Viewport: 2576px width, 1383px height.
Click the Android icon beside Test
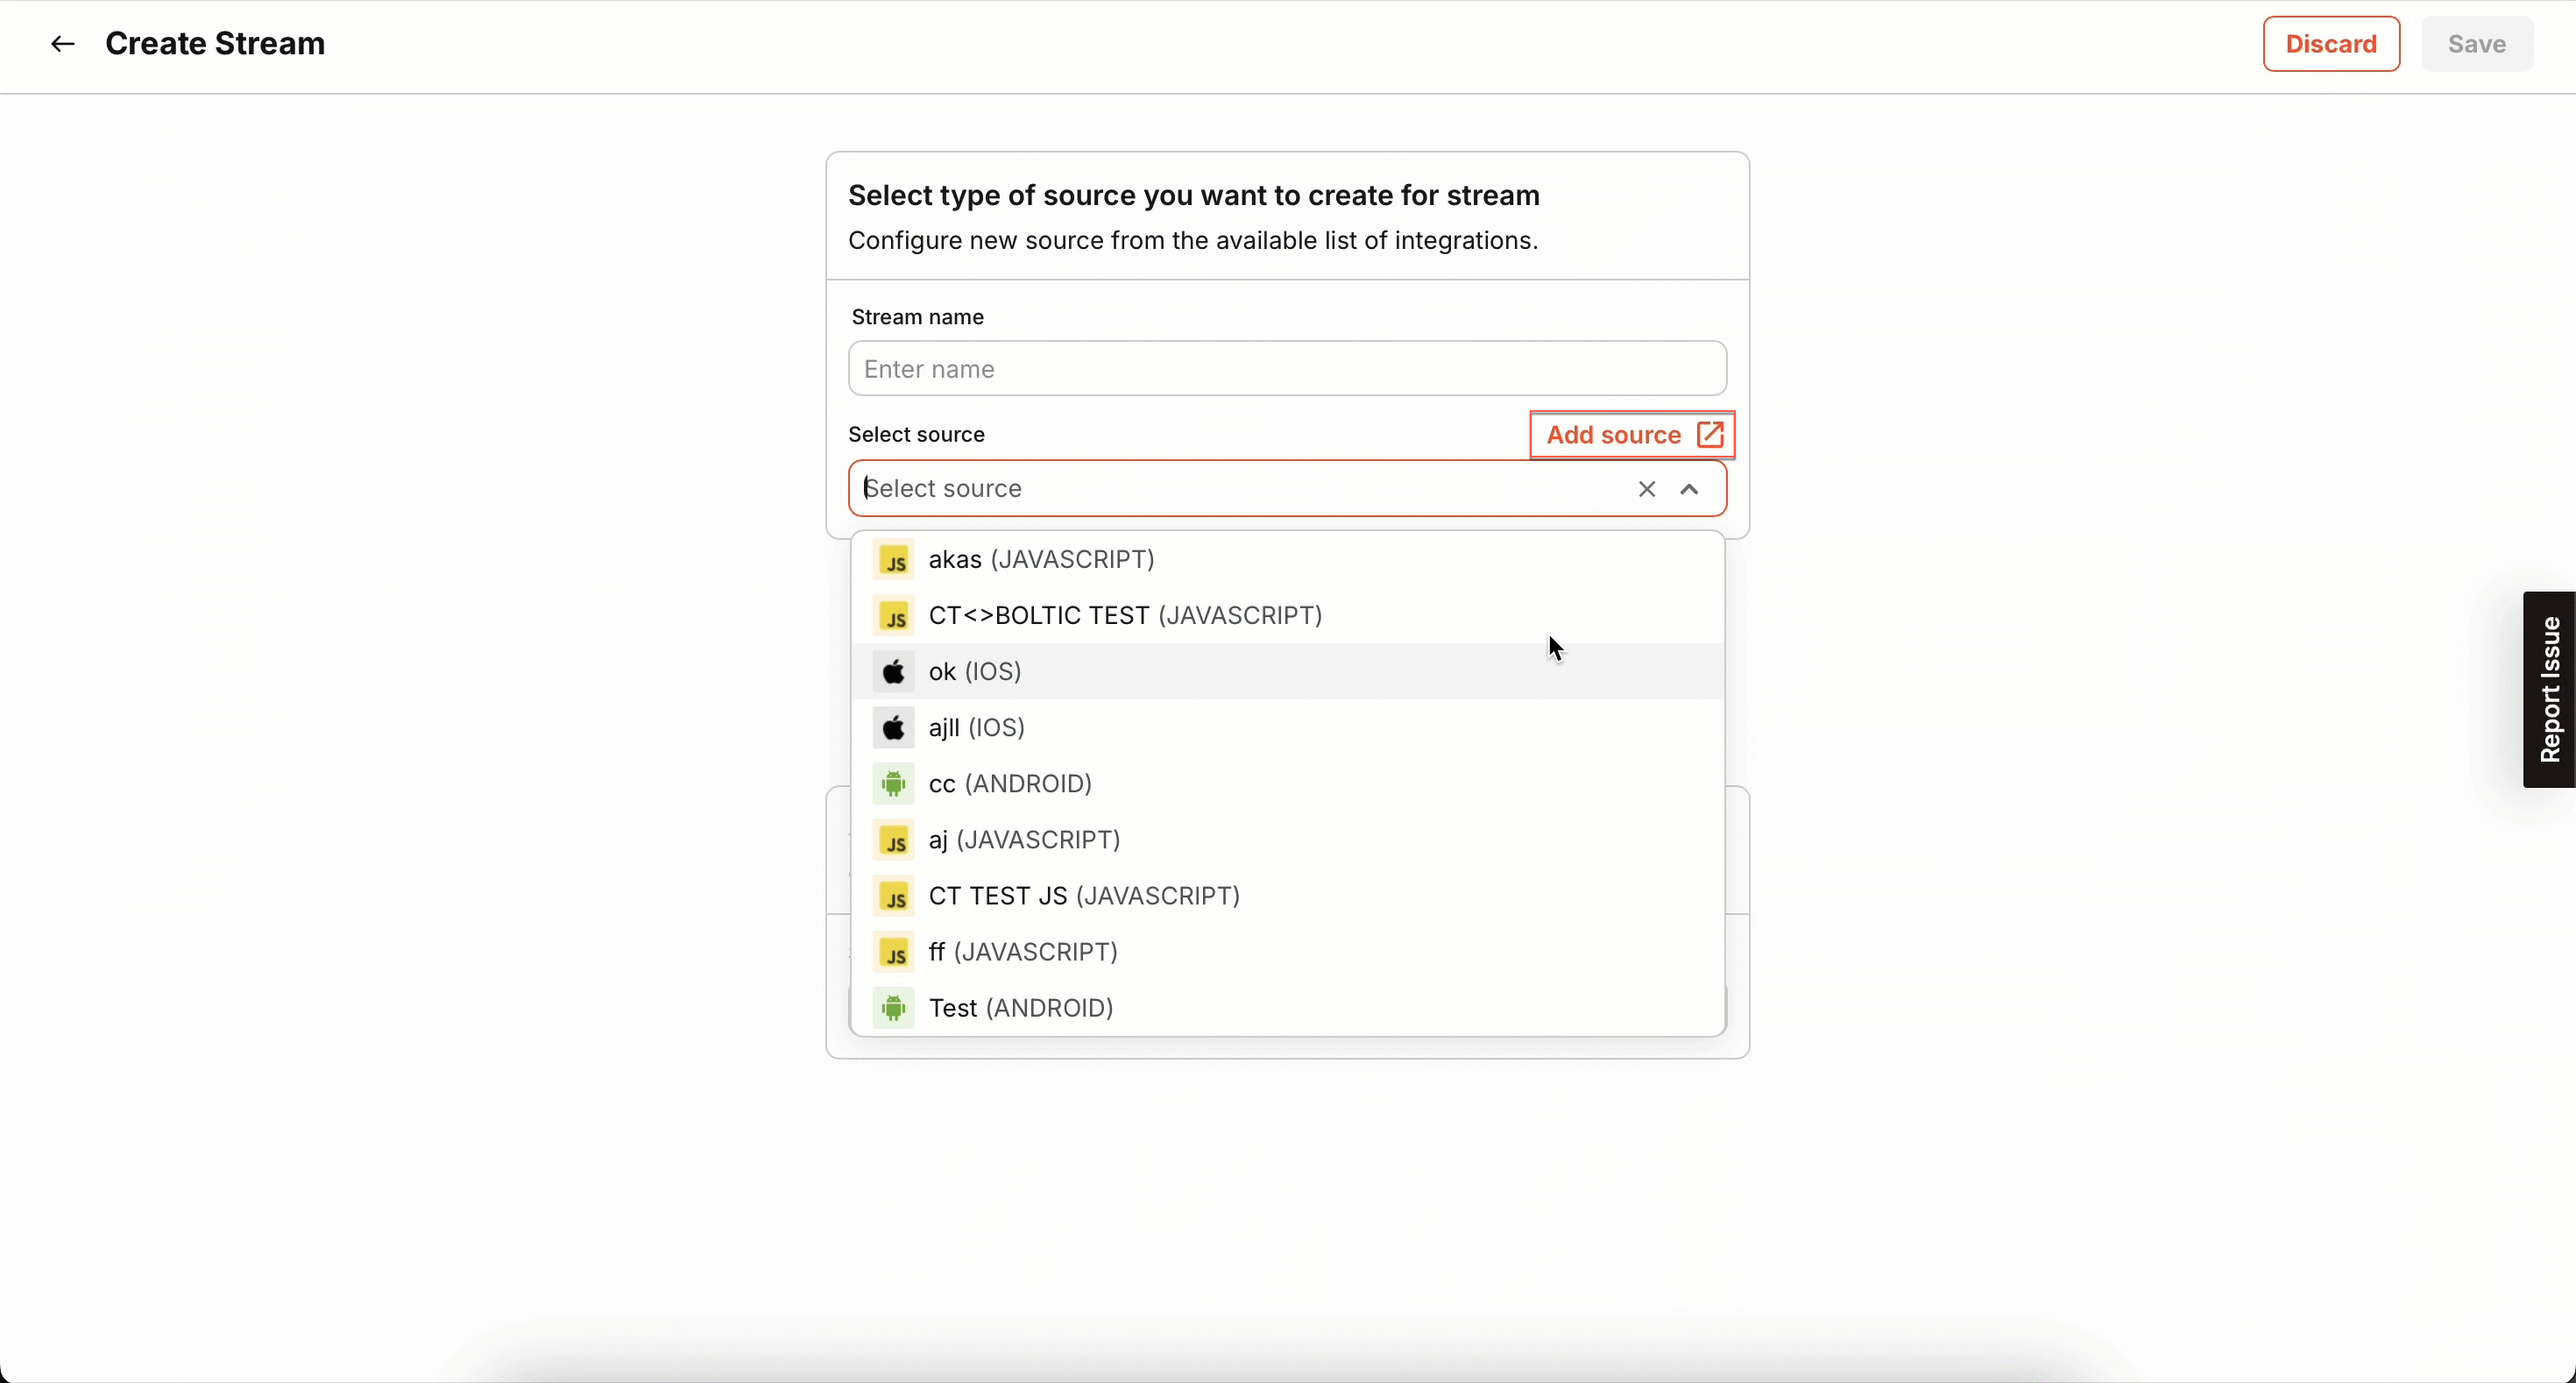tap(893, 1008)
